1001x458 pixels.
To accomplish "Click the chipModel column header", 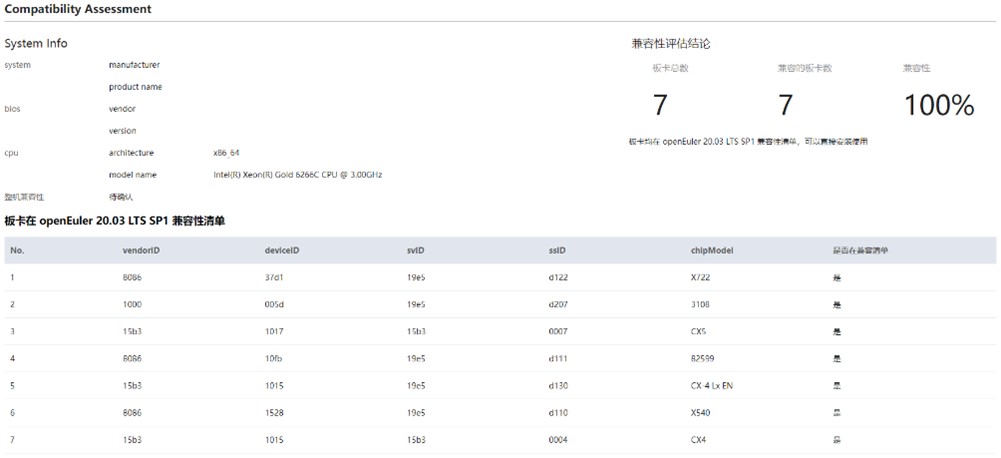I will pyautogui.click(x=712, y=250).
